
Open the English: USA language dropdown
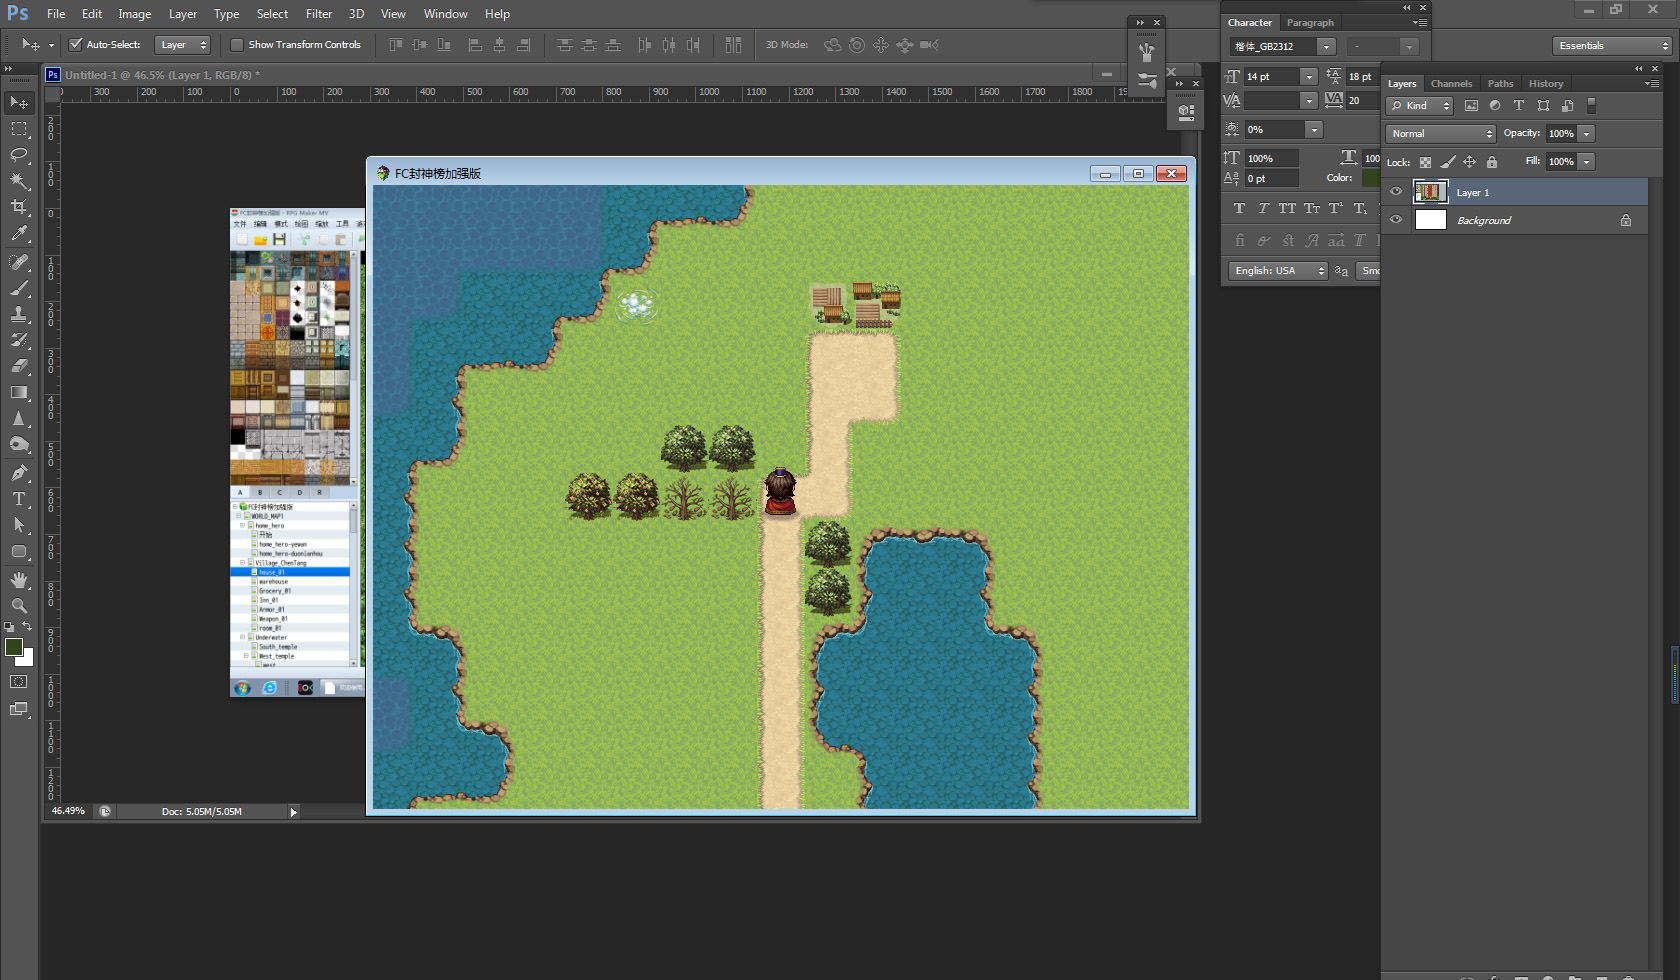pyautogui.click(x=1278, y=271)
